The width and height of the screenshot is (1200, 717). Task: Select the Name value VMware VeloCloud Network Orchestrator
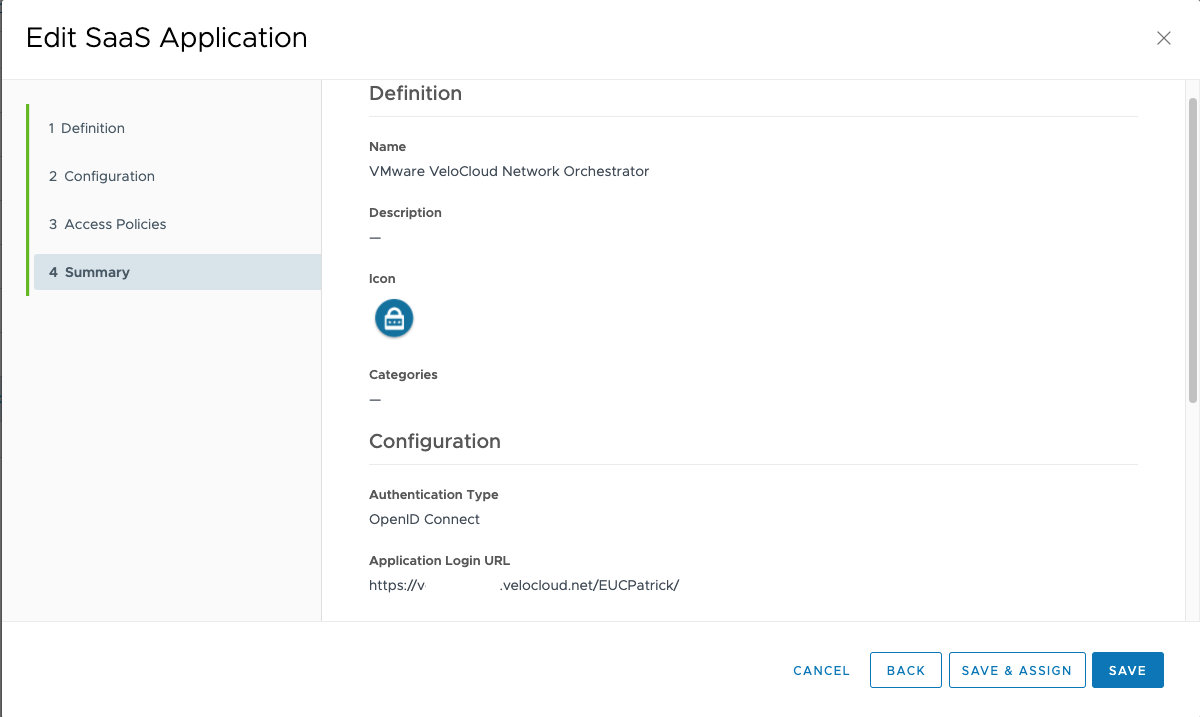509,171
